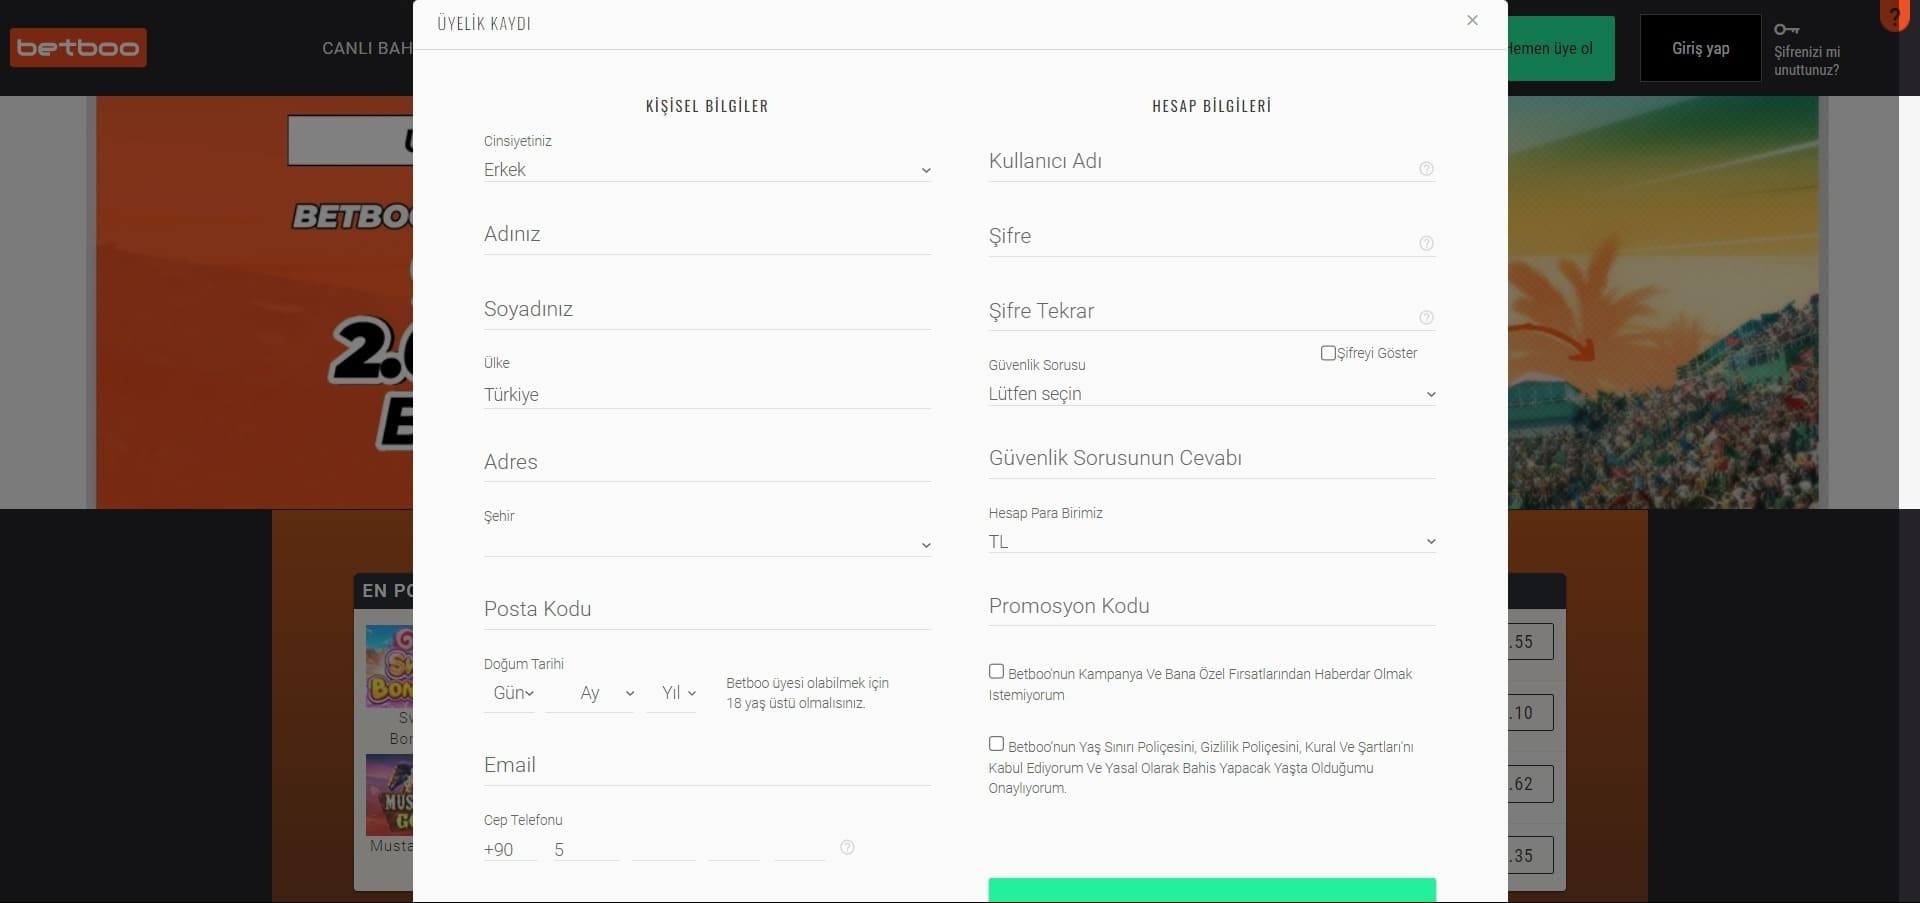The image size is (1920, 903).
Task: Enable the Şifreyi Göster checkbox
Action: tap(1328, 353)
